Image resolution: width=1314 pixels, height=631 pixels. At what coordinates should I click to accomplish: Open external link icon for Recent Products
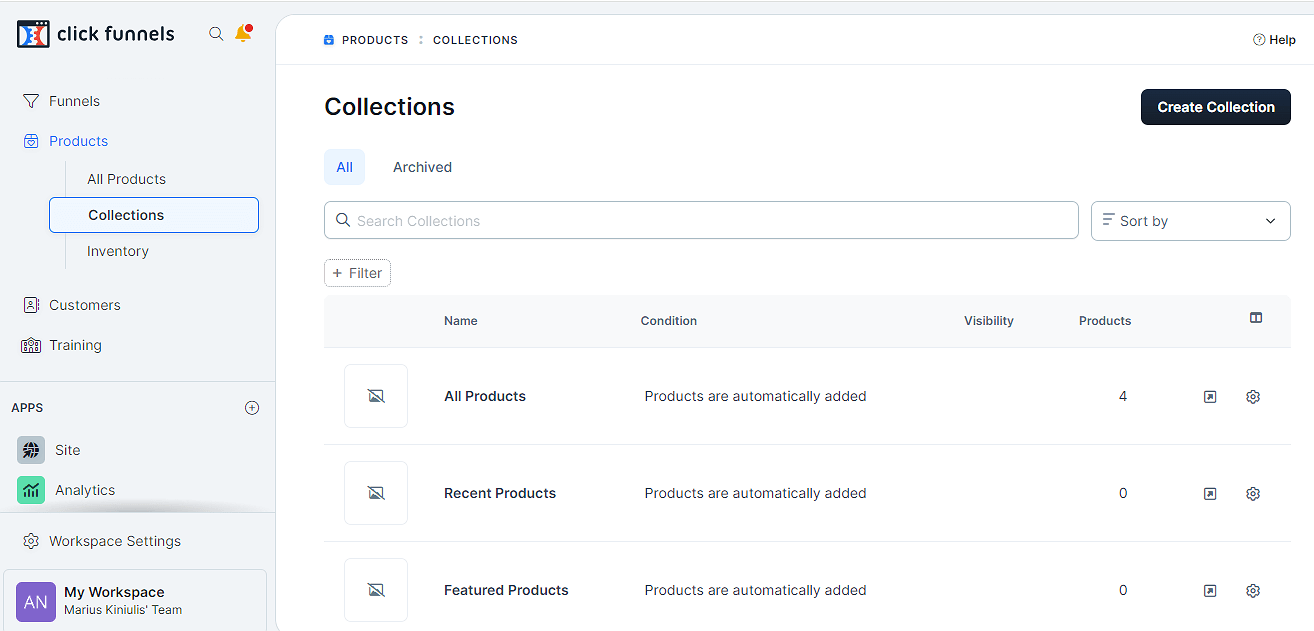click(x=1210, y=494)
